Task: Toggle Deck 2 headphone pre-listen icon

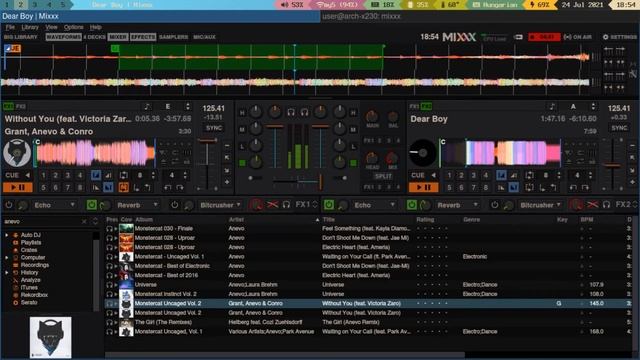Action: coord(304,111)
